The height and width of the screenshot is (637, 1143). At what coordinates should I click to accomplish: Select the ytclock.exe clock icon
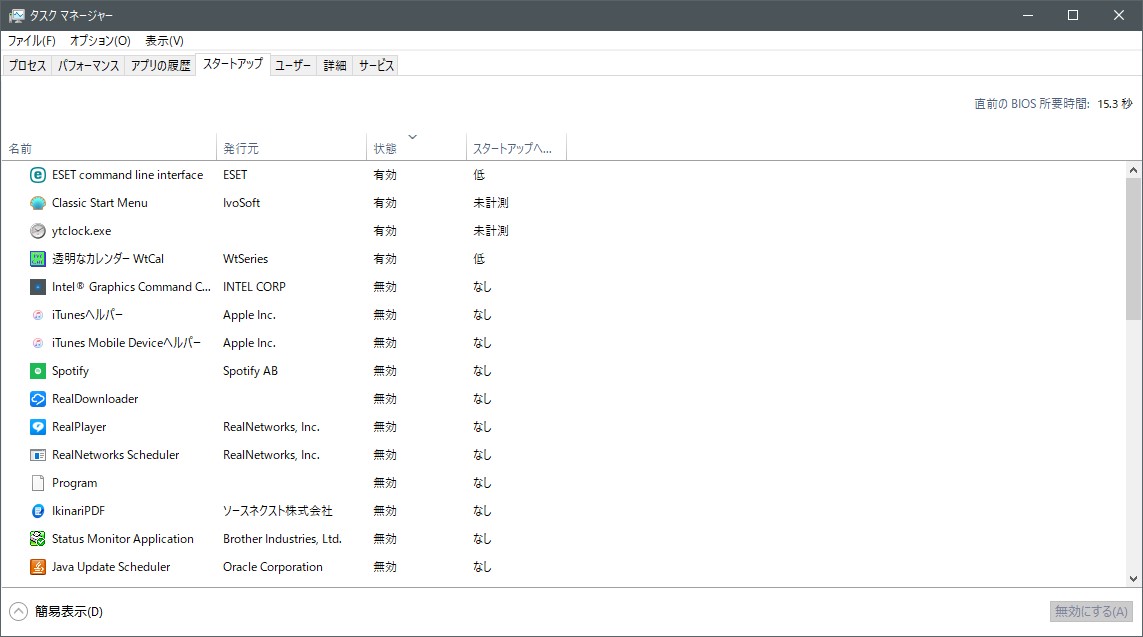pos(38,231)
